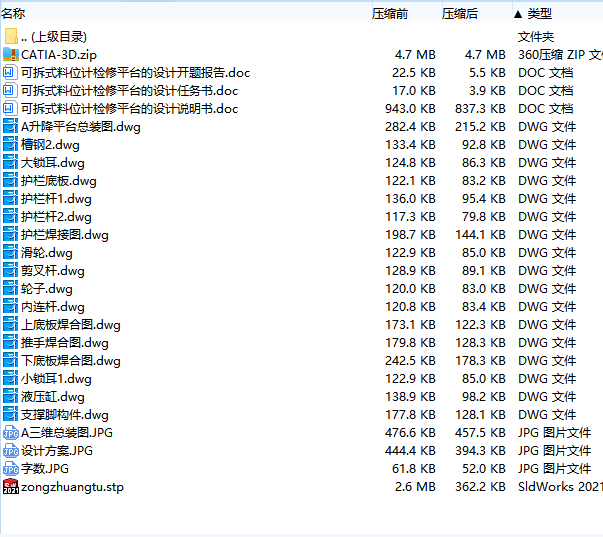The image size is (603, 537).
Task: Click the JPG icon beside 设计方案.JPG
Action: [x=11, y=451]
